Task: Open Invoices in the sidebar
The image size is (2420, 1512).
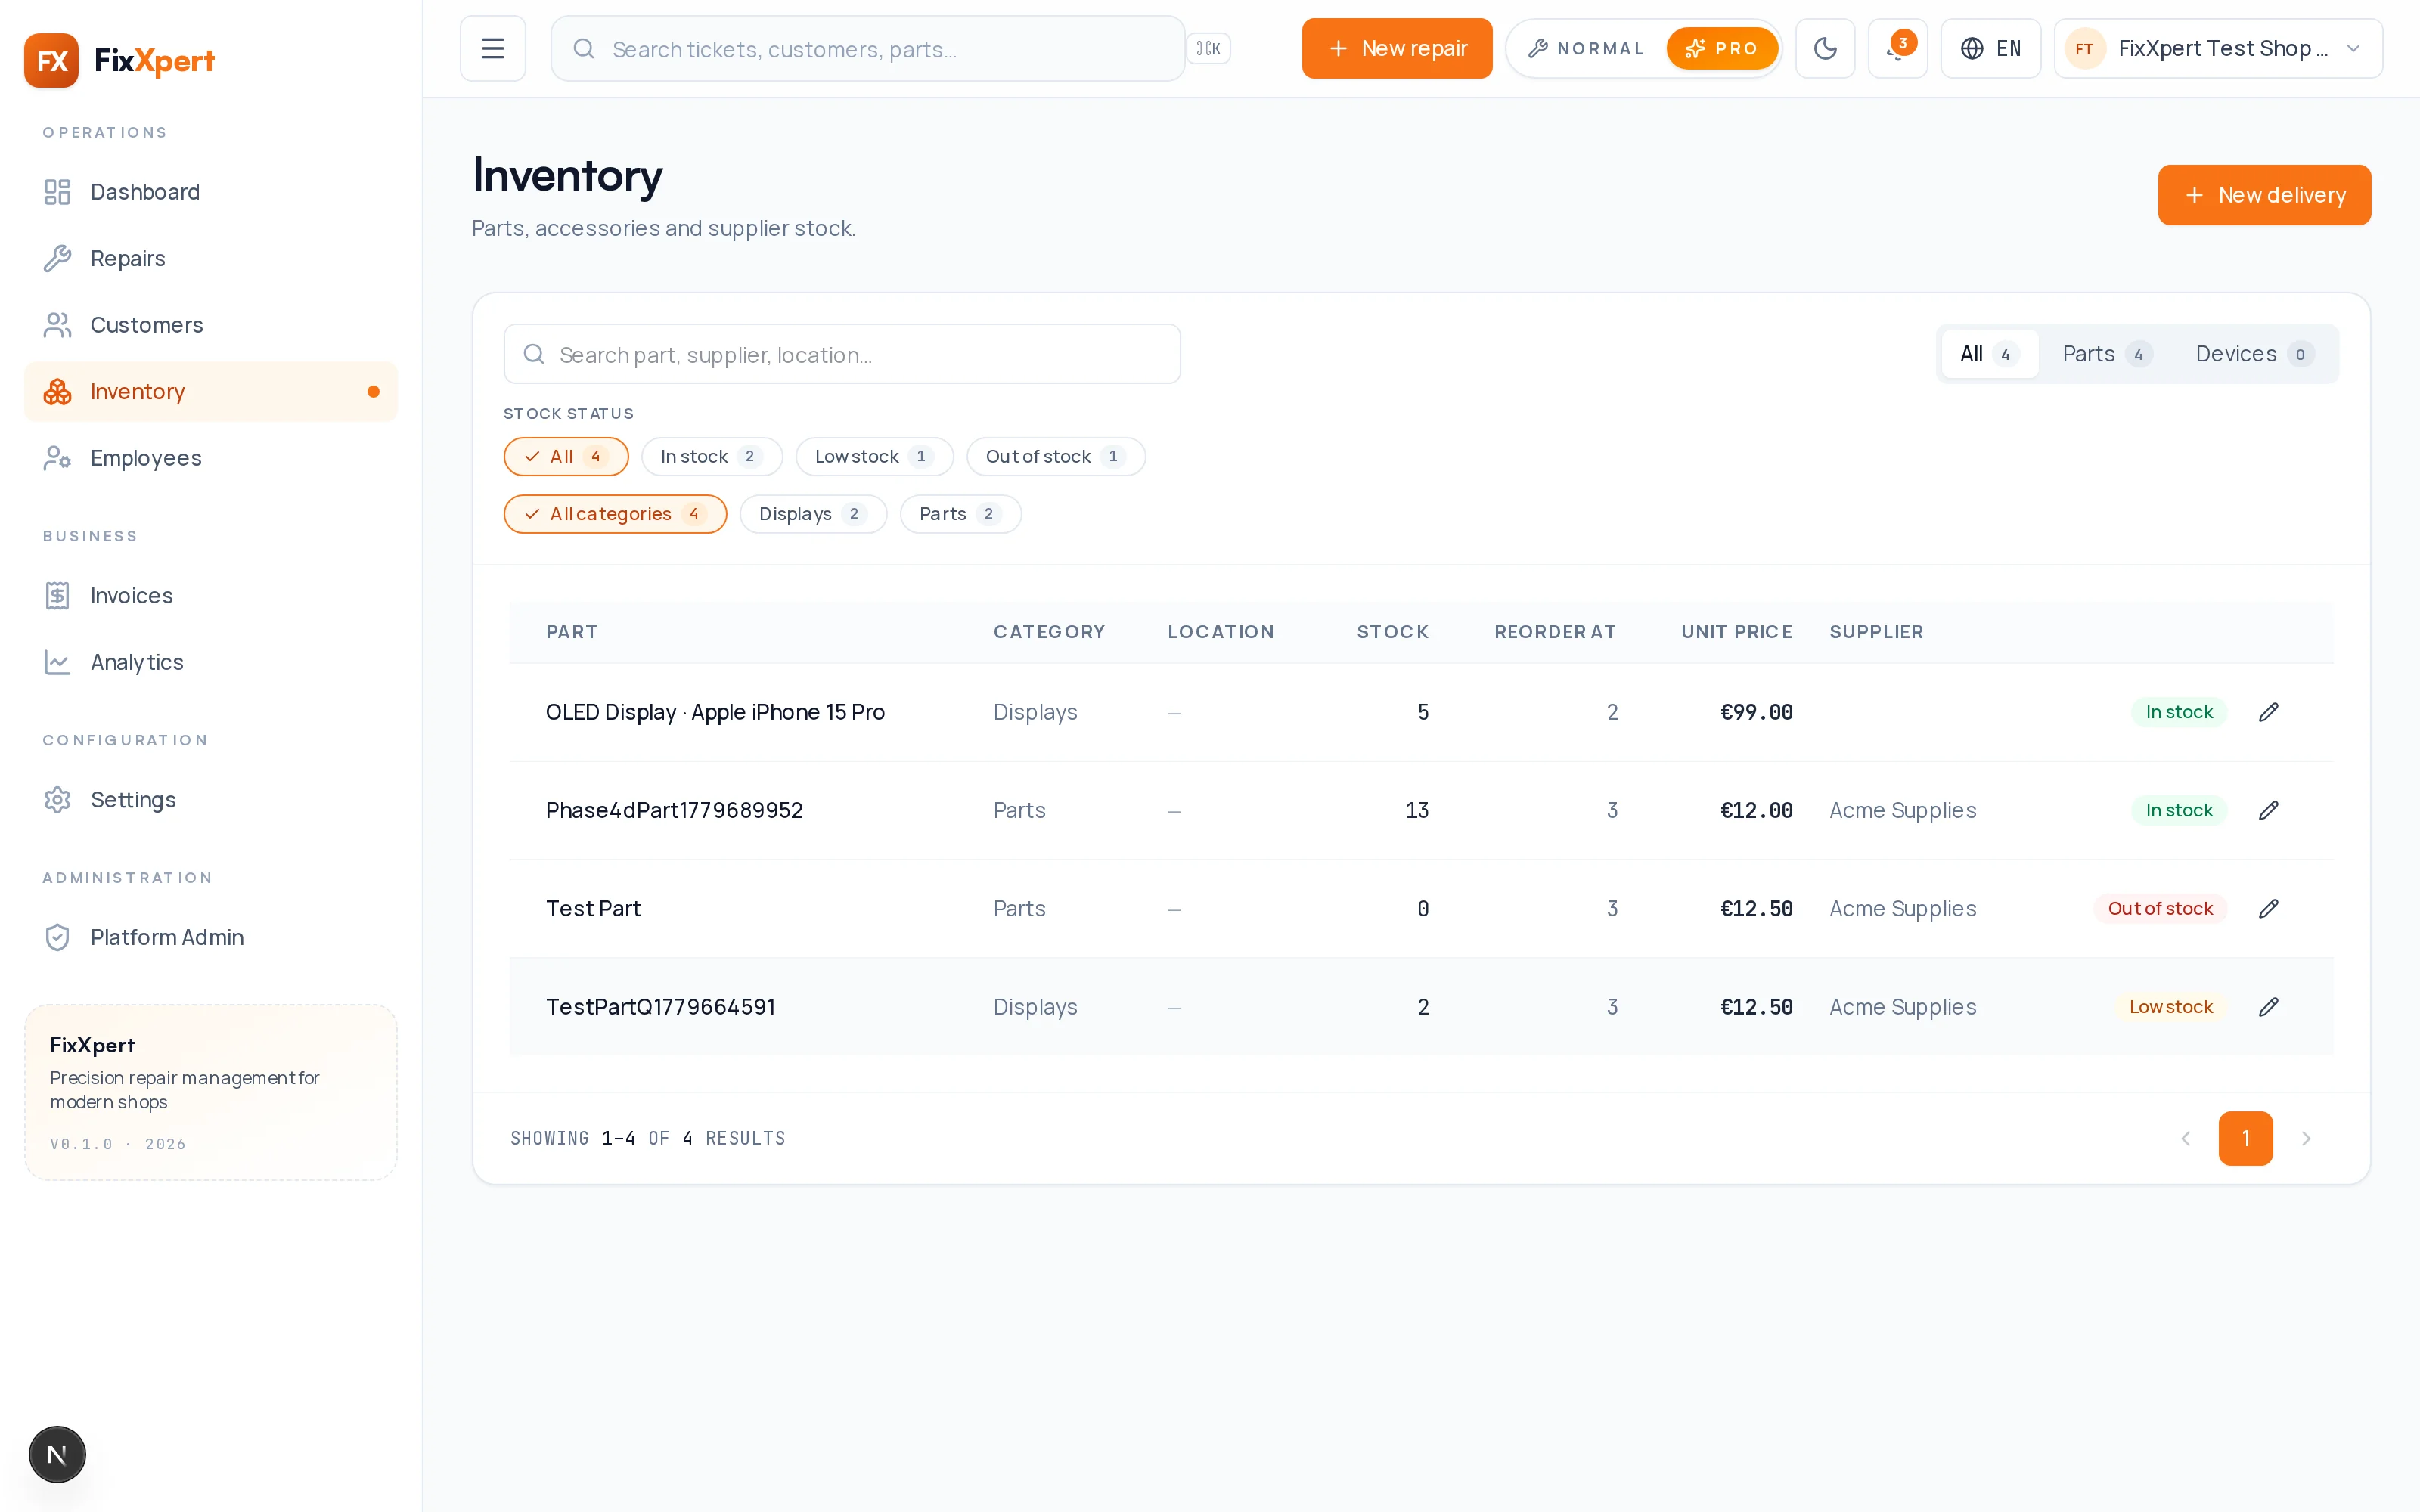Action: (210, 595)
